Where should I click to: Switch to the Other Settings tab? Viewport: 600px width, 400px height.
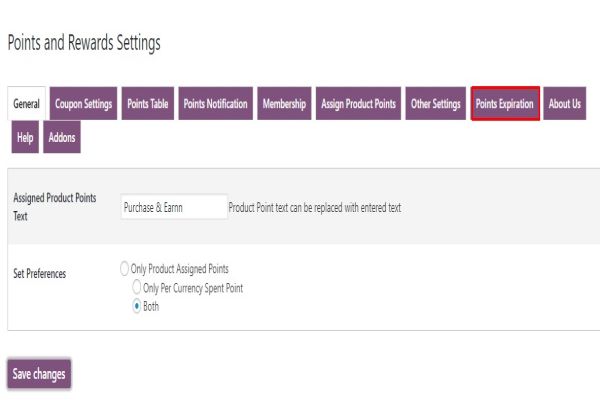pos(435,104)
